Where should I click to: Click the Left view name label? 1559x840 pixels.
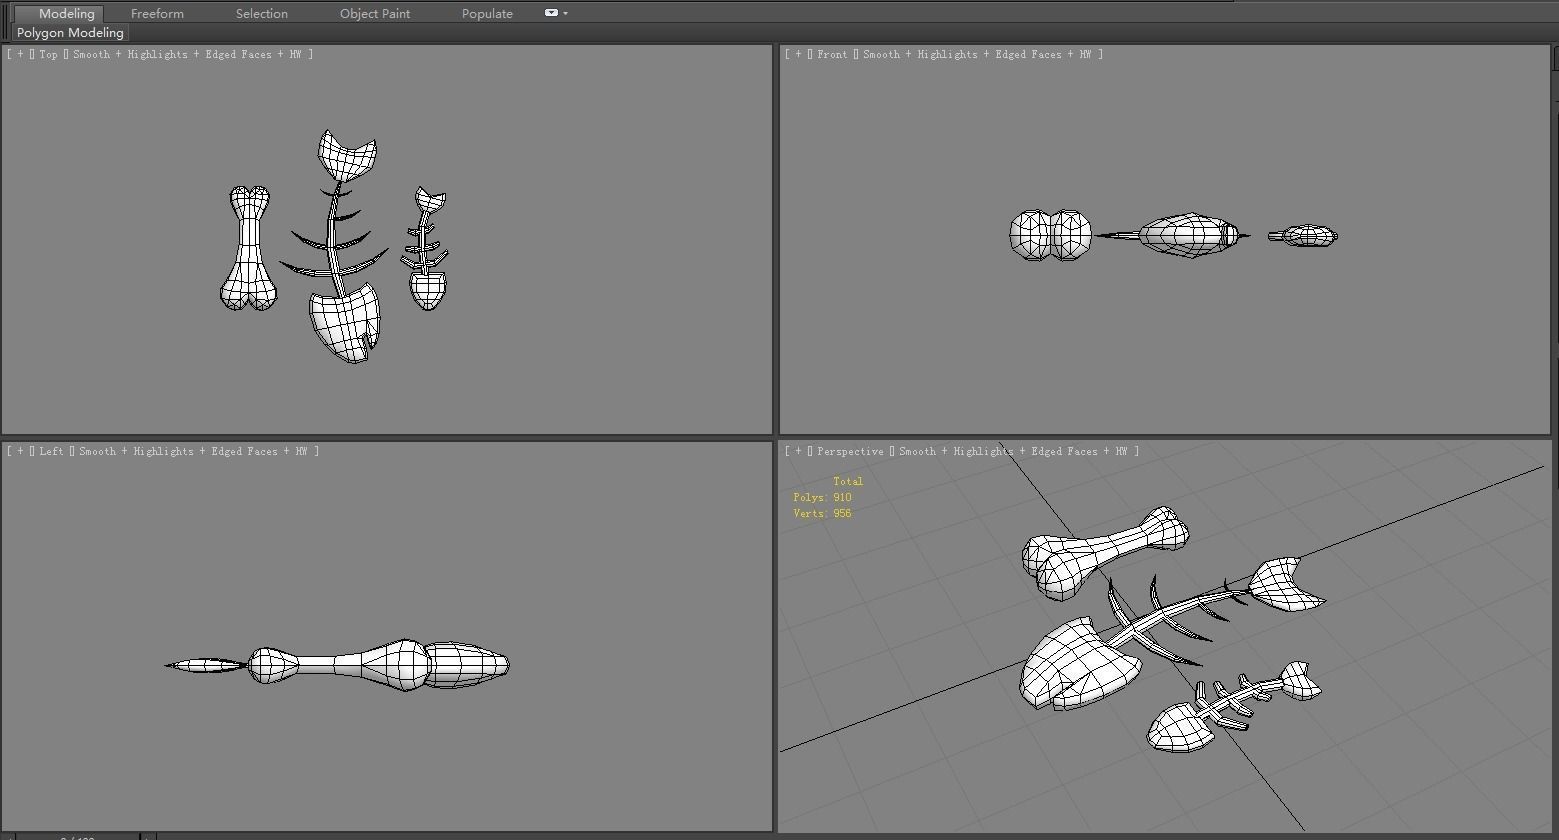(51, 451)
